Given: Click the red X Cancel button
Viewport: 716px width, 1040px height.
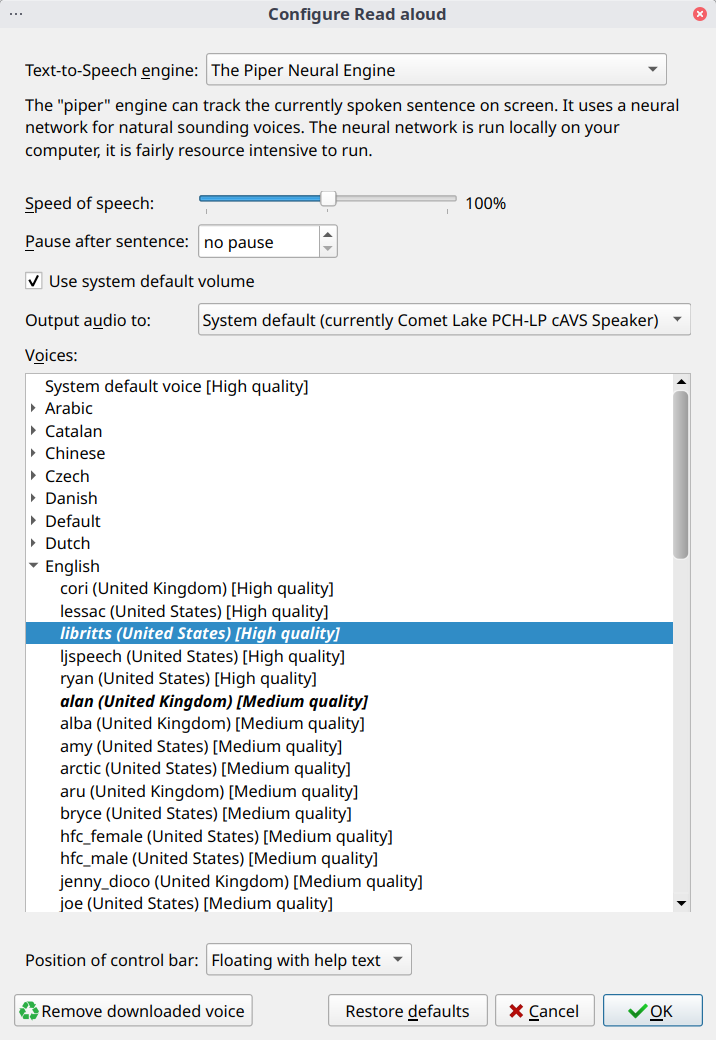Looking at the screenshot, I should tap(544, 1011).
